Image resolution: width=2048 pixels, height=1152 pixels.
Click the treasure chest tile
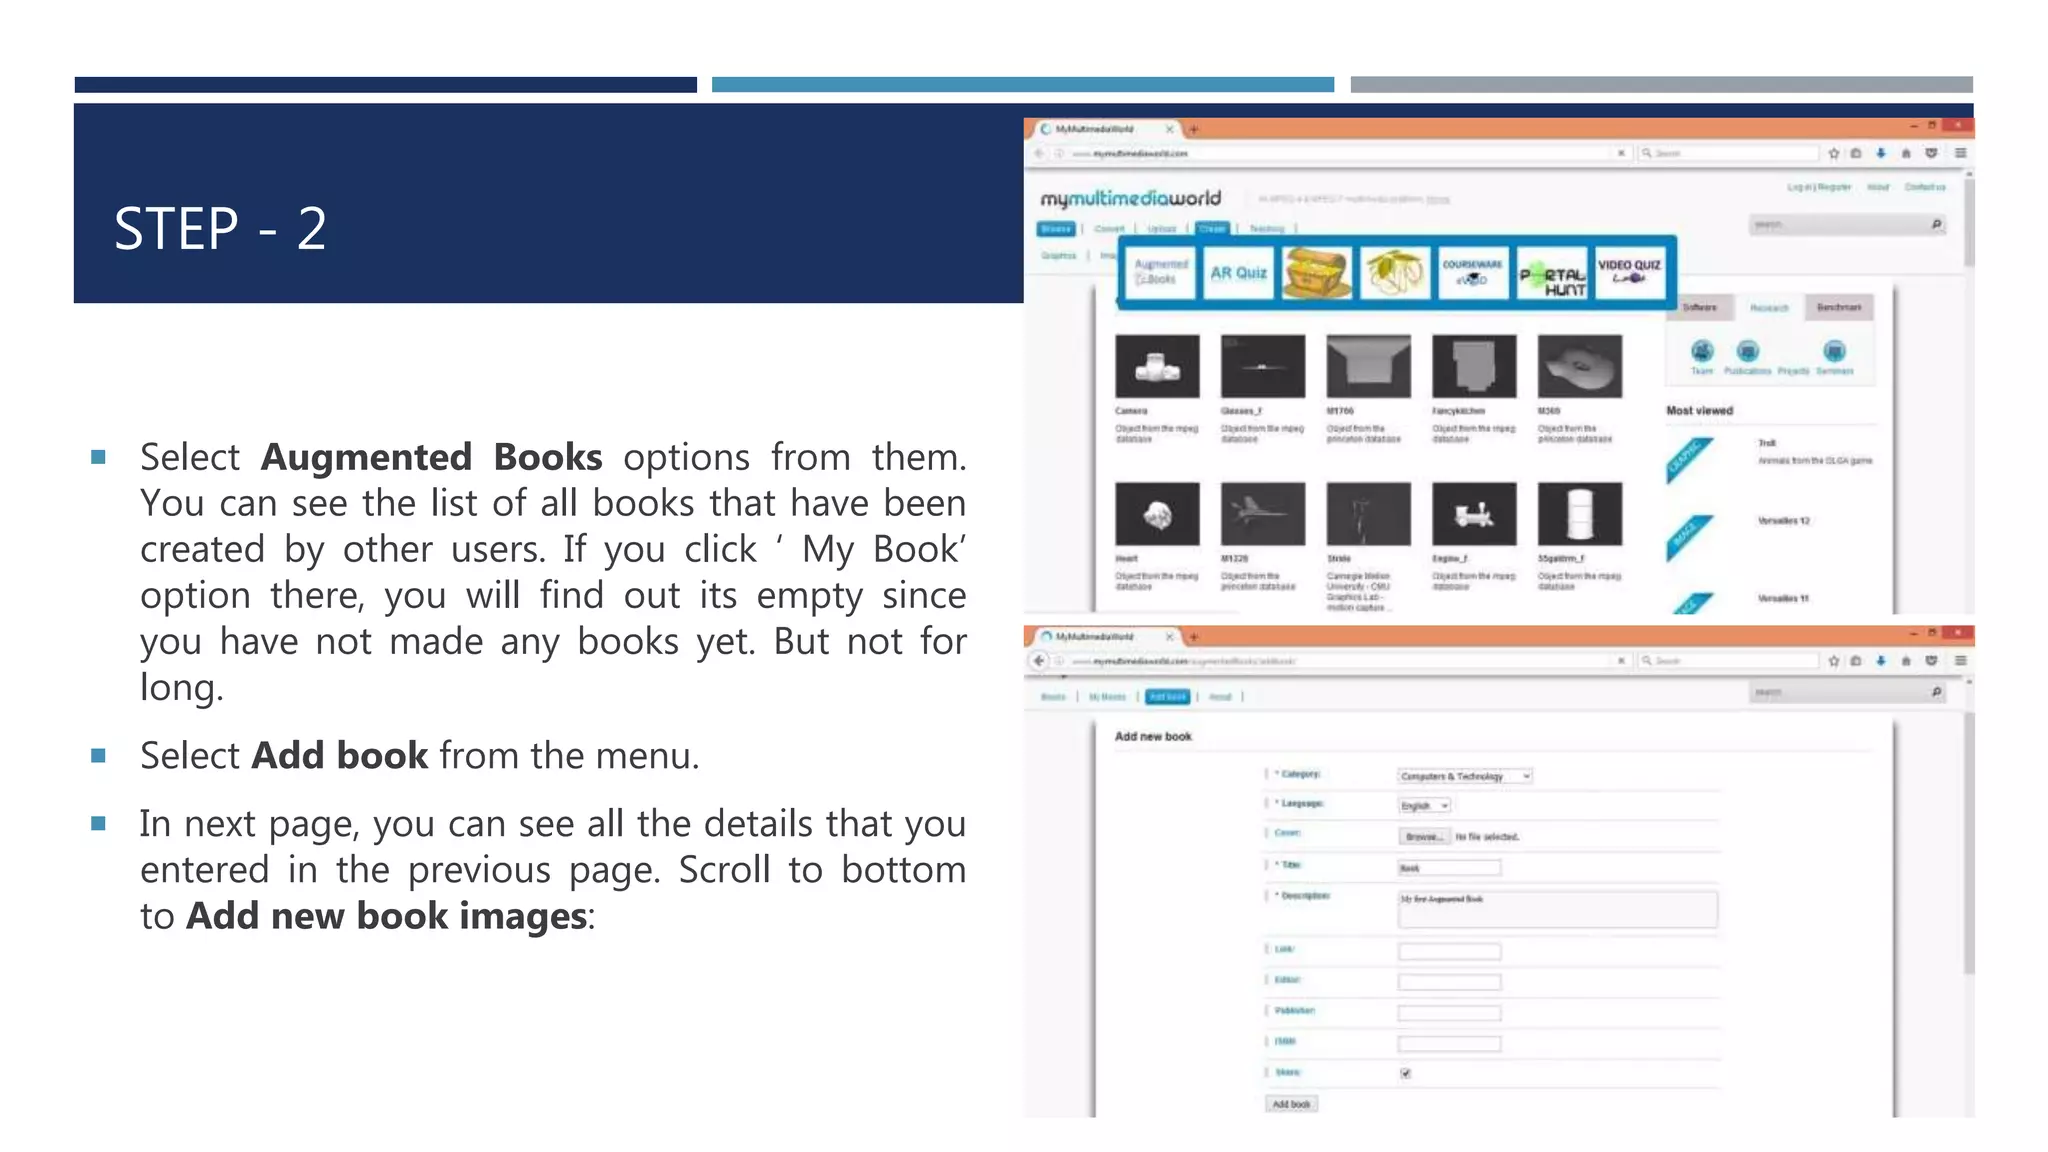point(1316,272)
